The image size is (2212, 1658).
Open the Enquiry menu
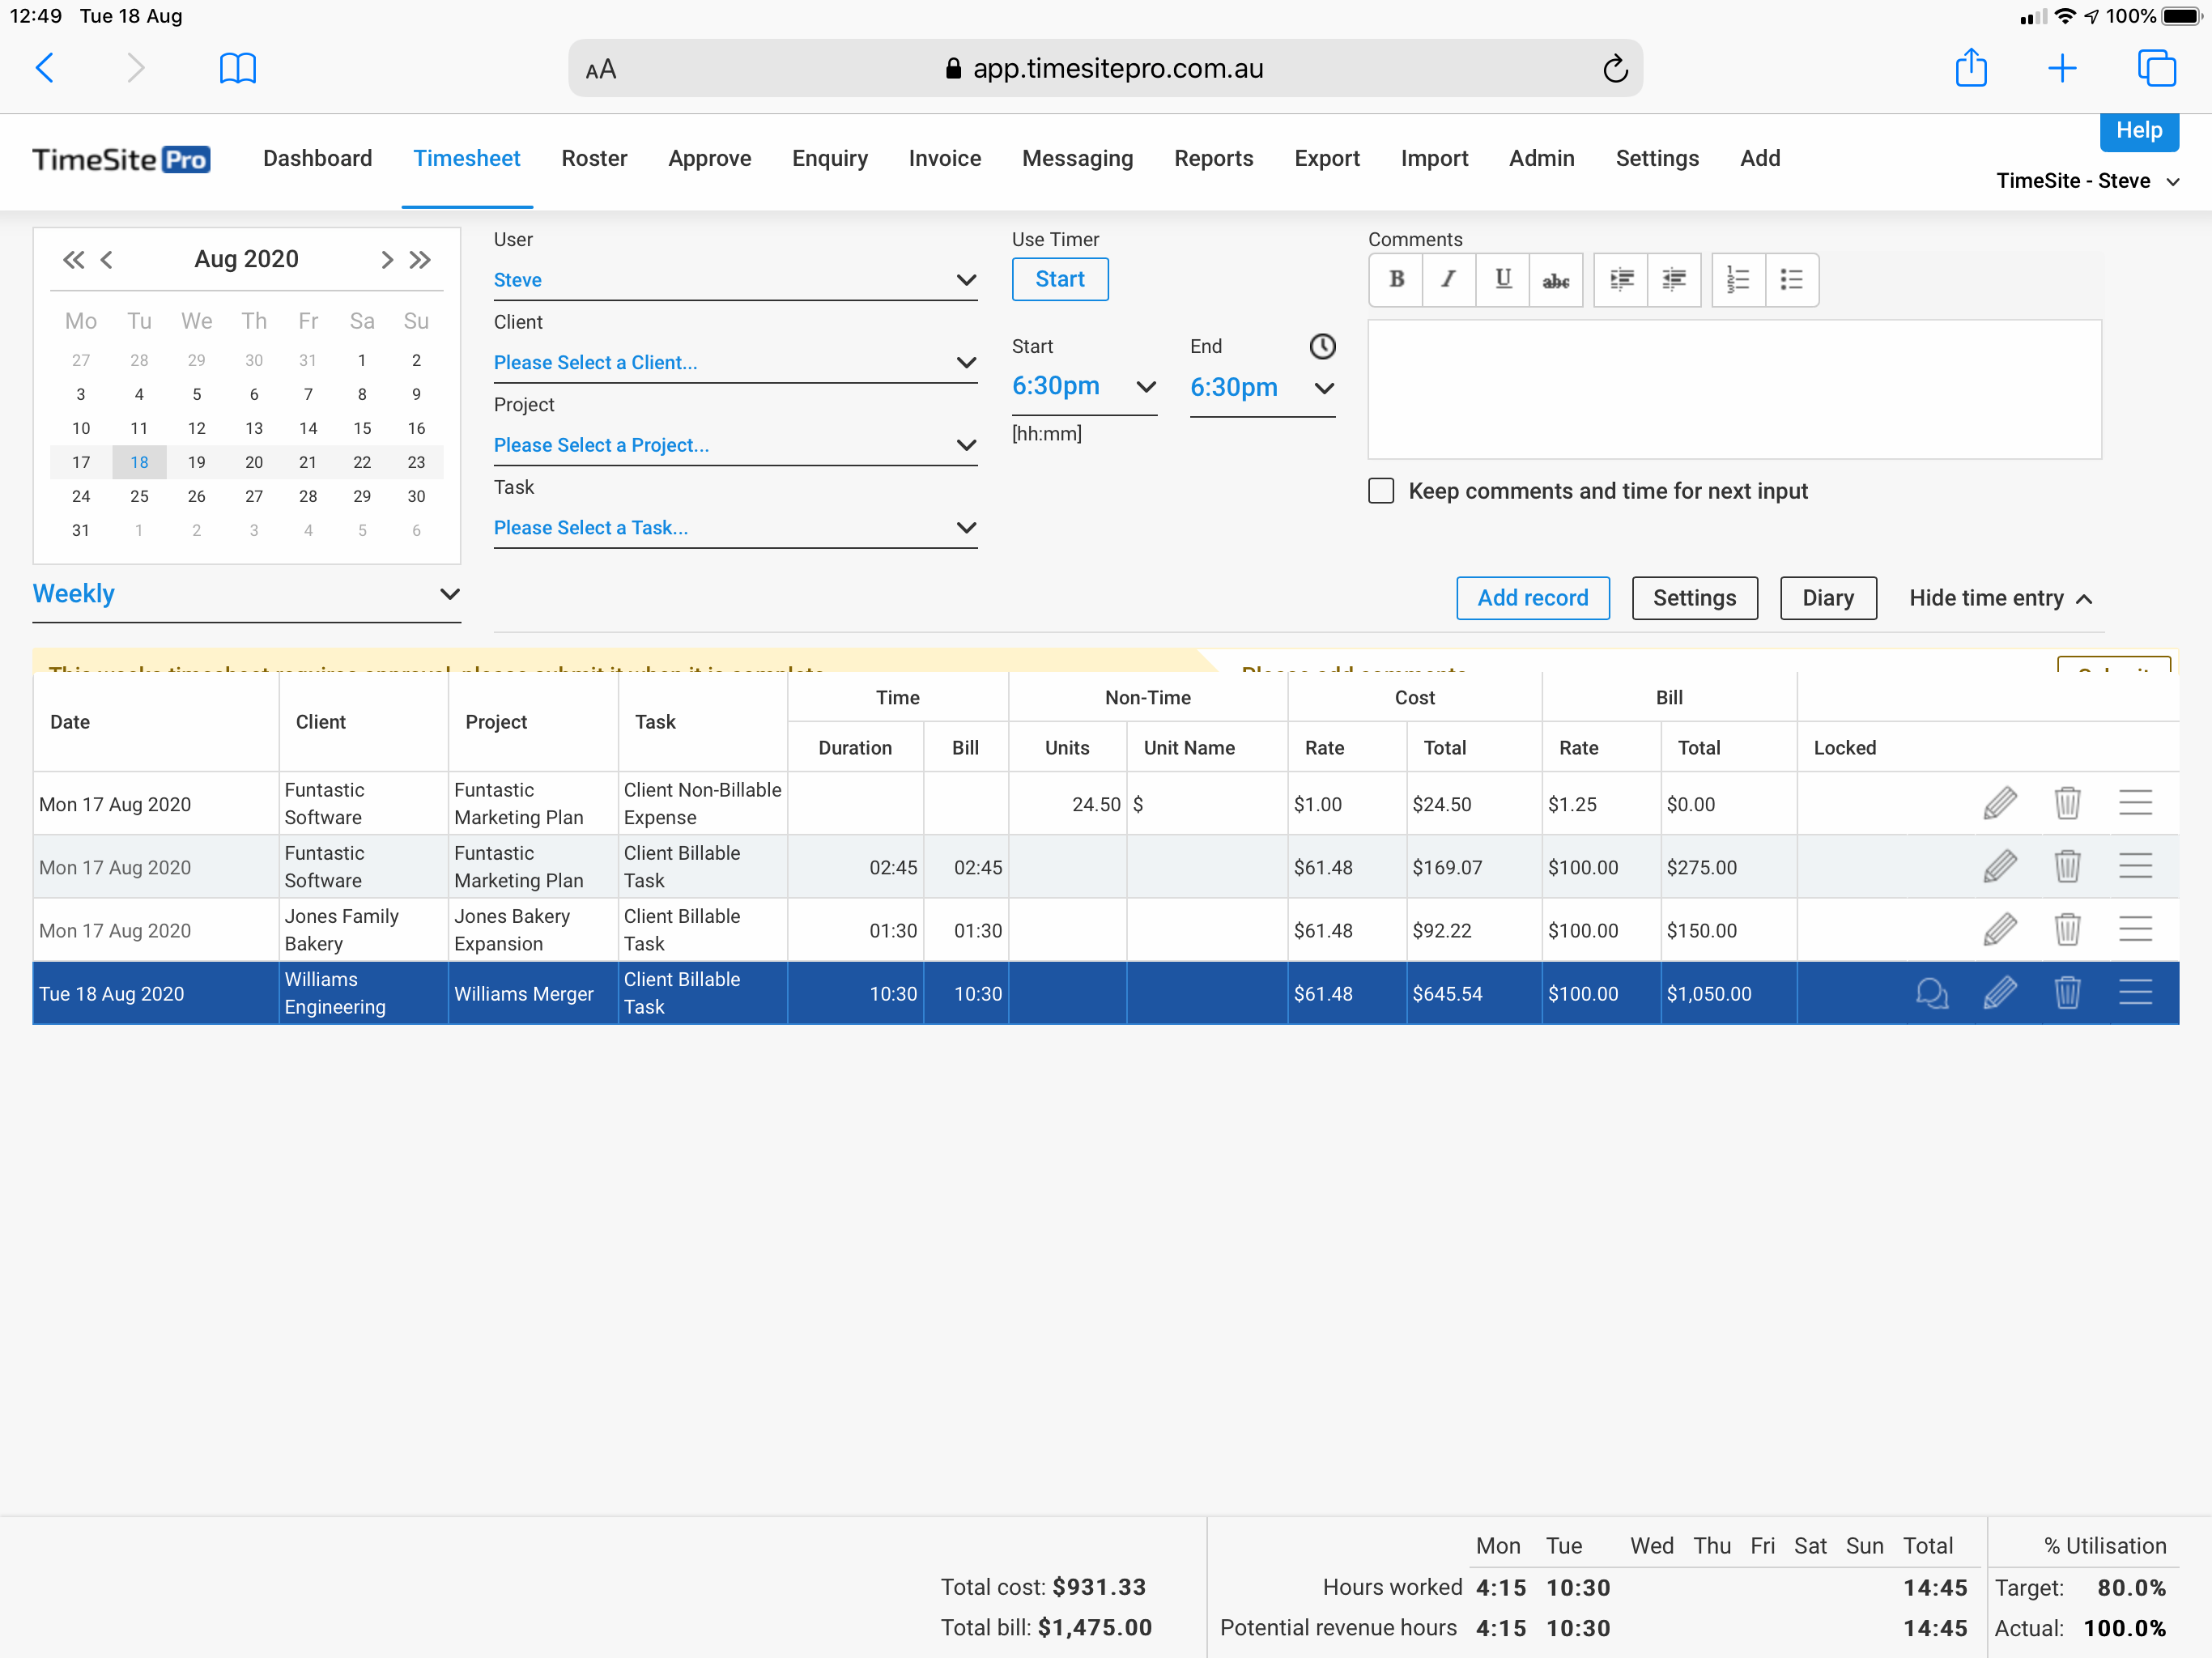[829, 158]
